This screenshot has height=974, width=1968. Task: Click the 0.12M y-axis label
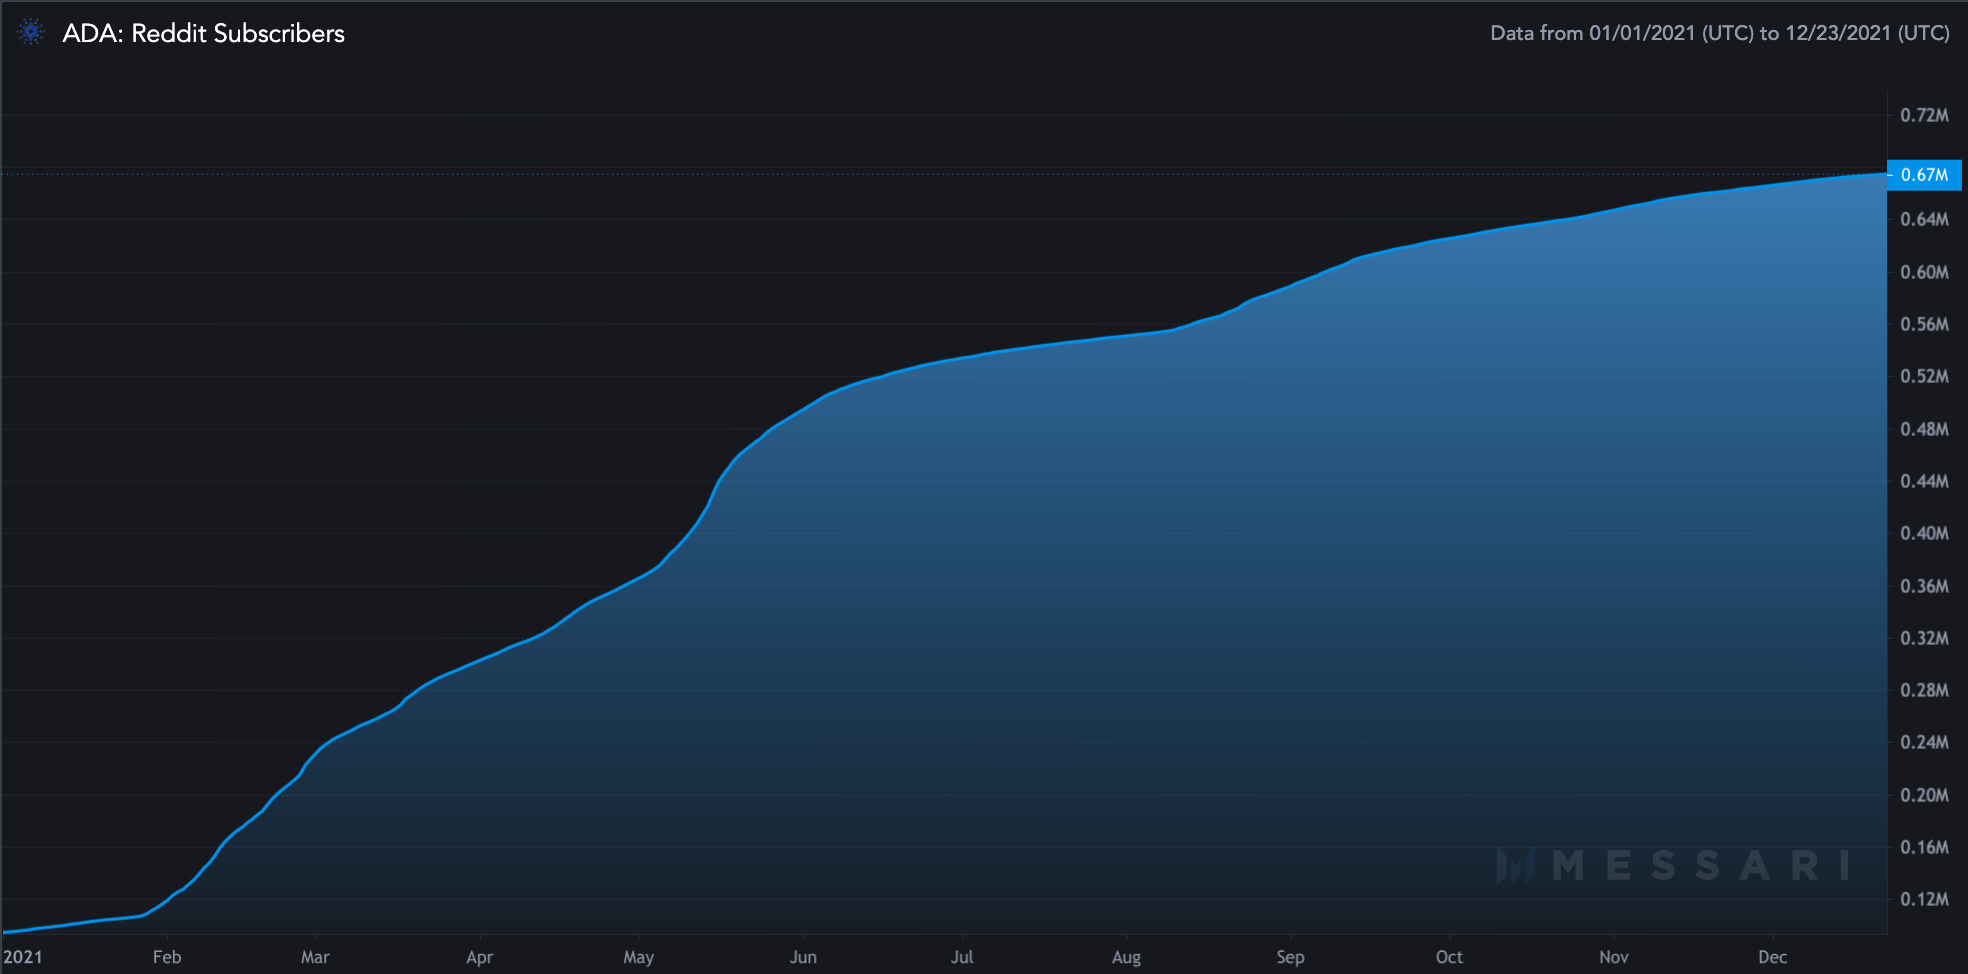click(x=1924, y=899)
